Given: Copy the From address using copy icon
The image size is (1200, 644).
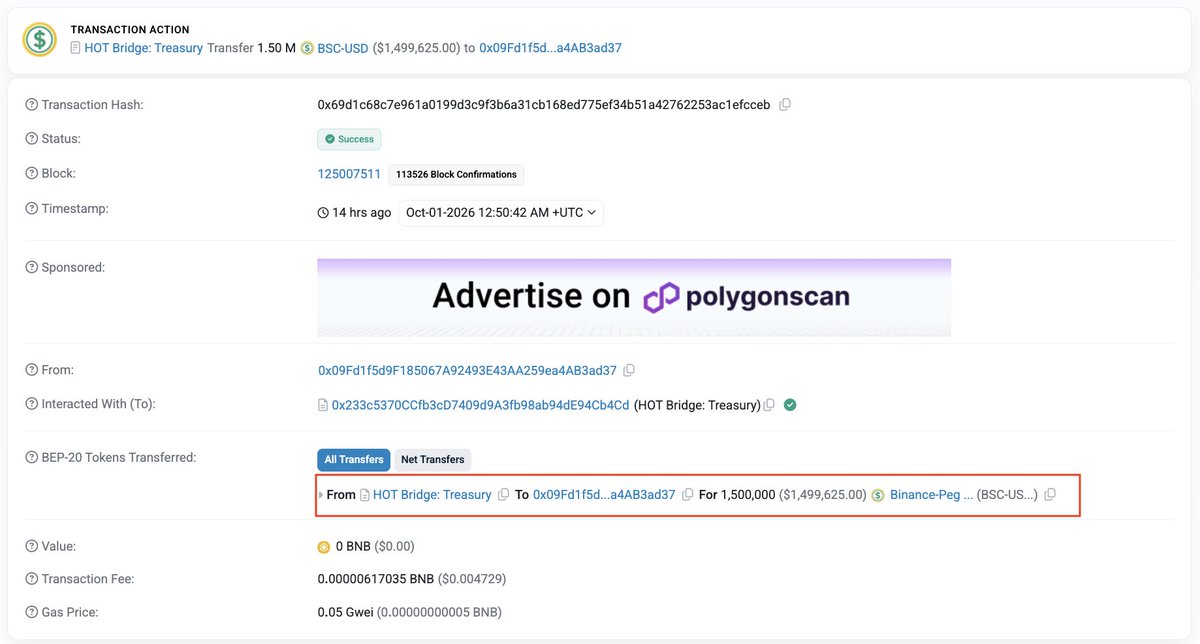Looking at the screenshot, I should [629, 370].
